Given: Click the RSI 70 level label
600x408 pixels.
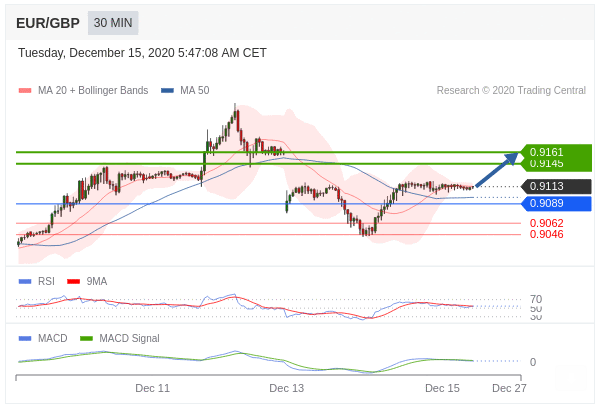Looking at the screenshot, I should (536, 299).
